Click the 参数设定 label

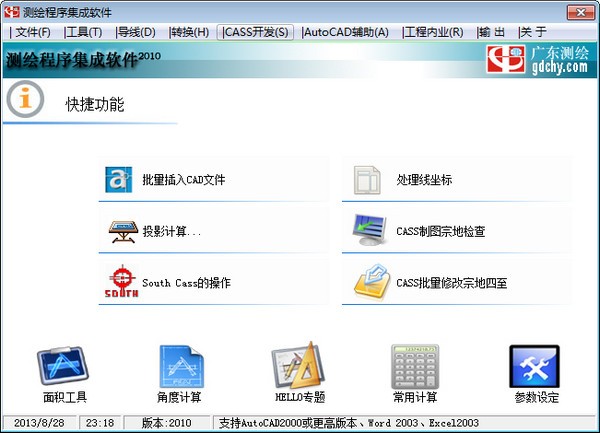coord(536,397)
